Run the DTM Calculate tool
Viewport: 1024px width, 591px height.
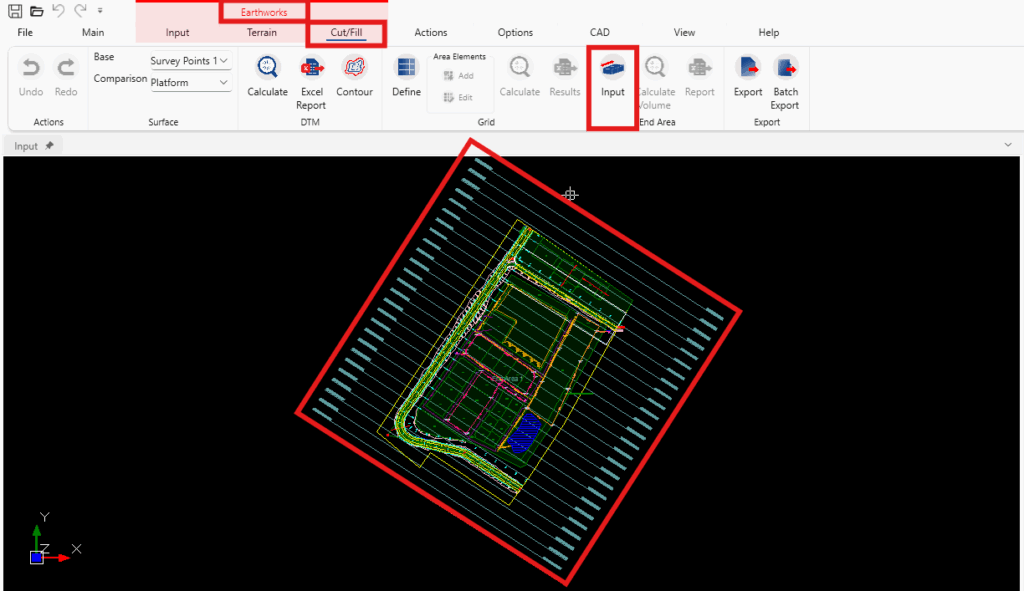pos(267,77)
